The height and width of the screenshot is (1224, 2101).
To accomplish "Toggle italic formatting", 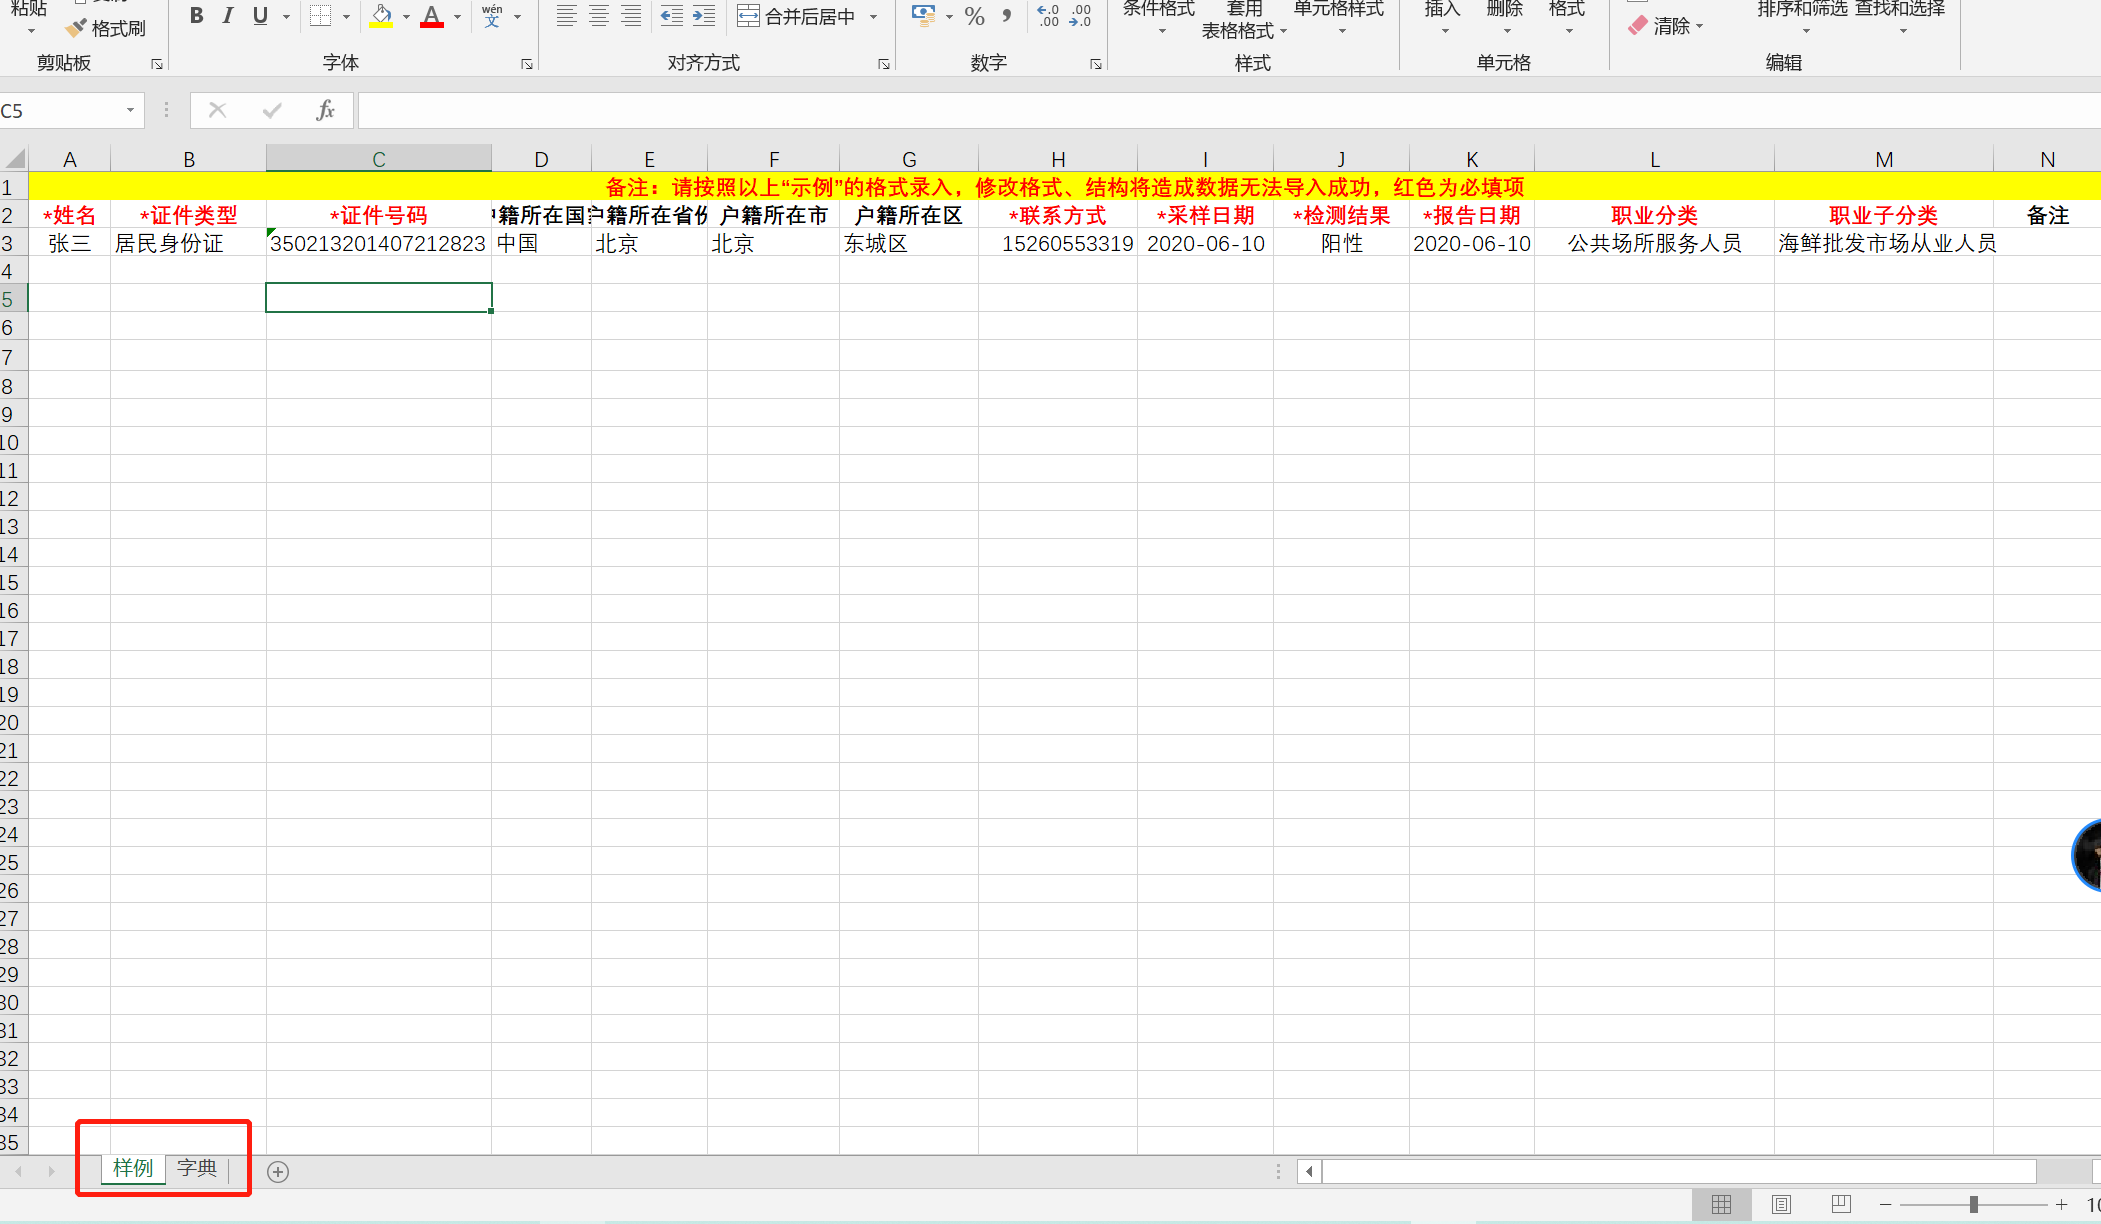I will tap(228, 16).
